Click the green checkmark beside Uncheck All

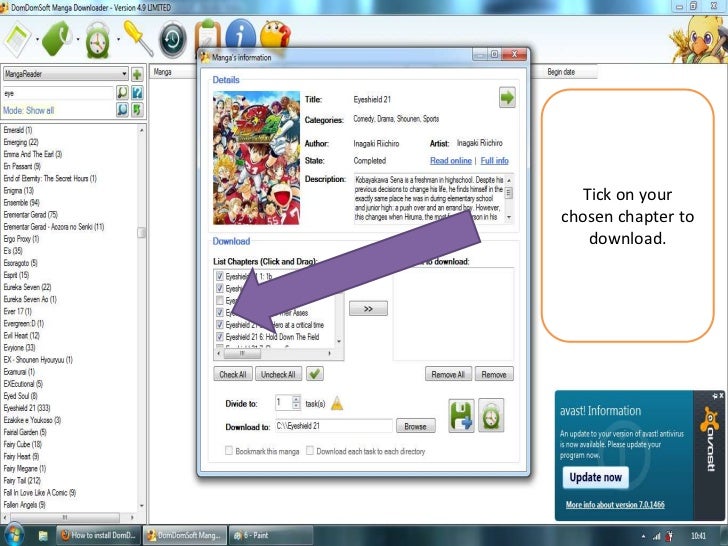point(315,374)
